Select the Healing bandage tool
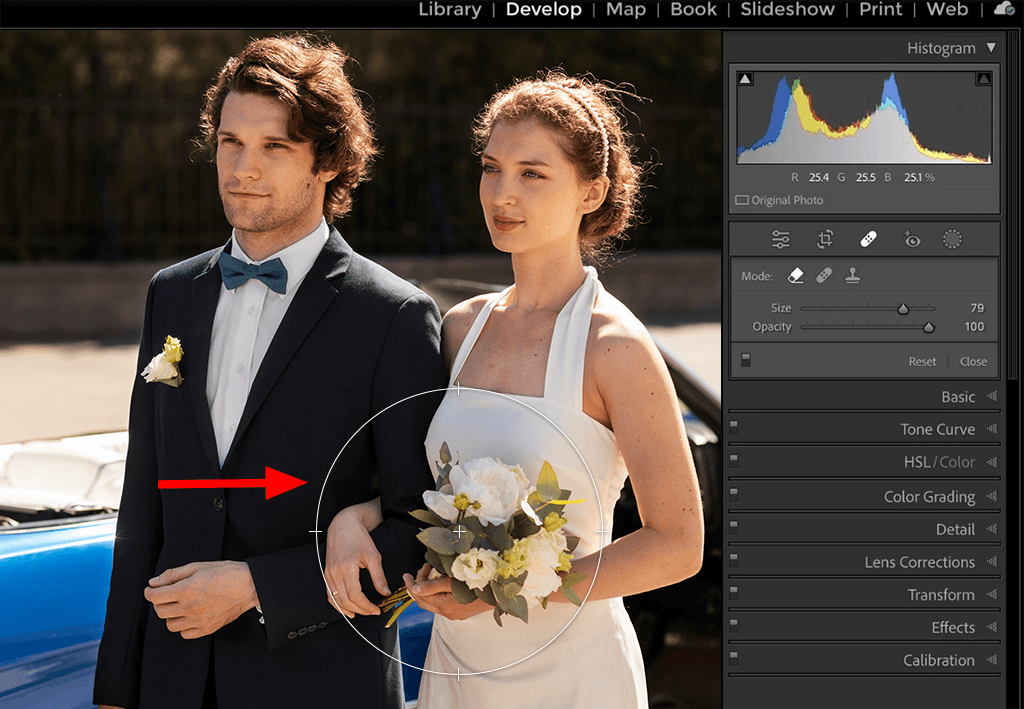The width and height of the screenshot is (1024, 709). pos(869,240)
